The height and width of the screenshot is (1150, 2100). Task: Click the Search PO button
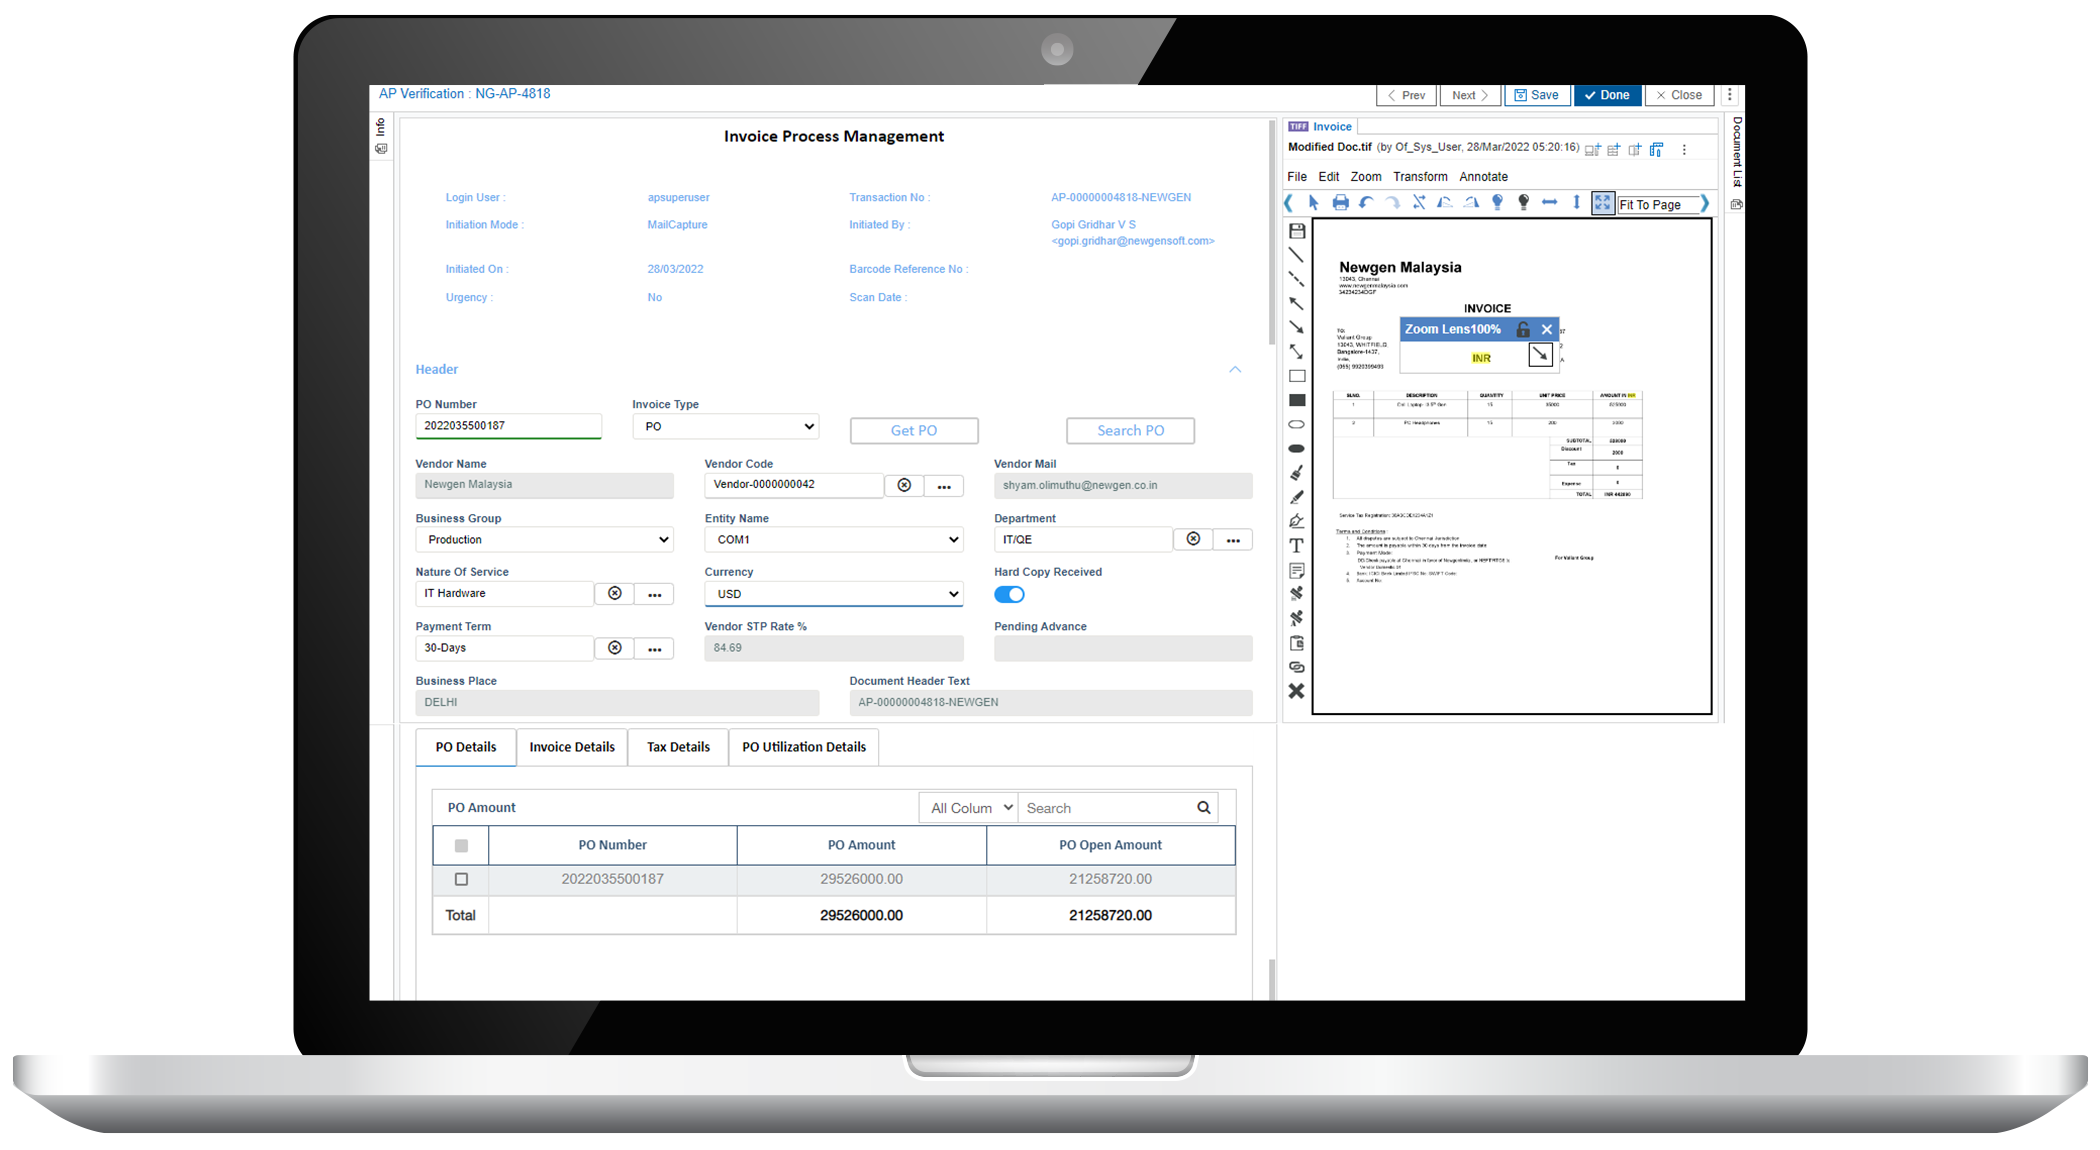tap(1130, 430)
